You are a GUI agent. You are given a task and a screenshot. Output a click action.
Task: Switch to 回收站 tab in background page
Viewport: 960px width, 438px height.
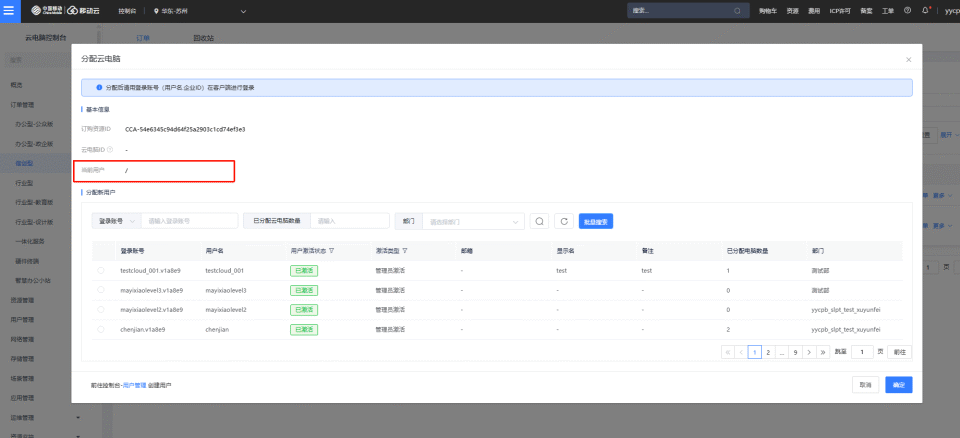203,38
